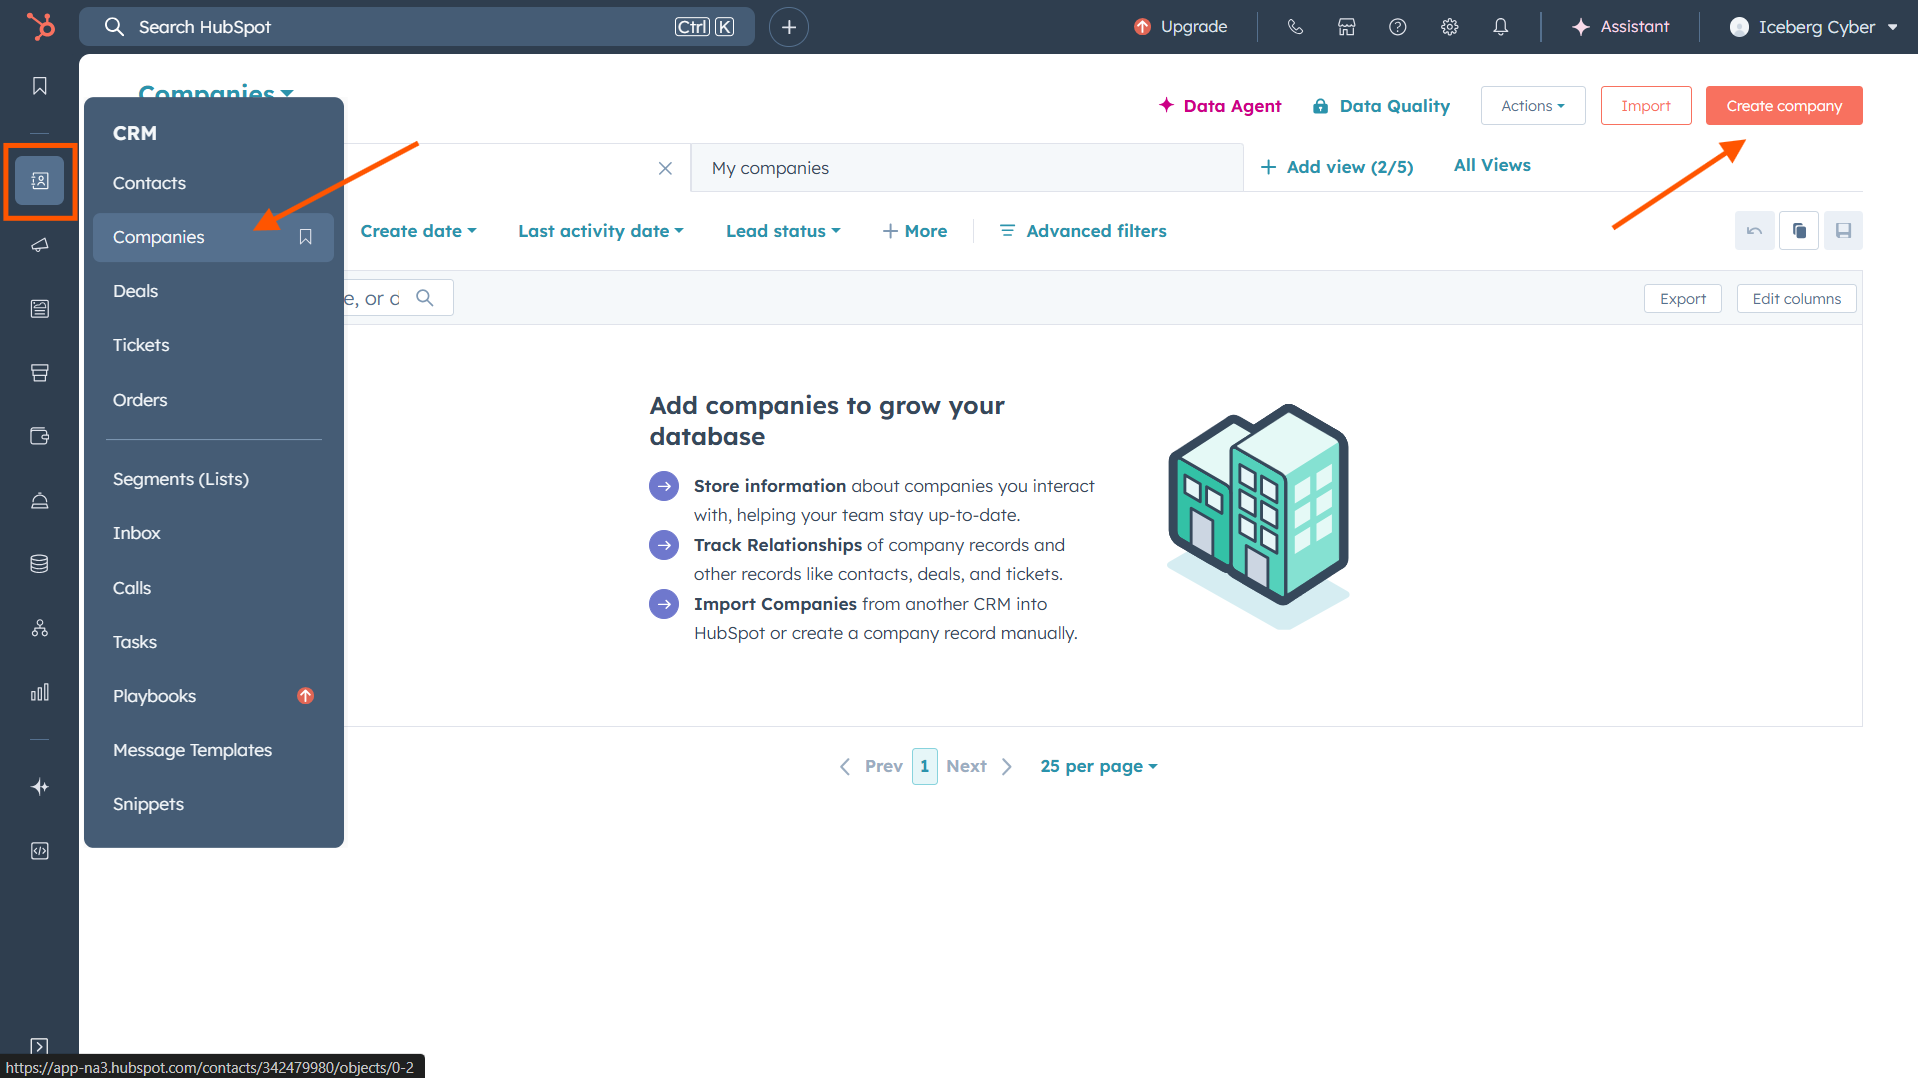Expand the Companies title dropdown

216,92
